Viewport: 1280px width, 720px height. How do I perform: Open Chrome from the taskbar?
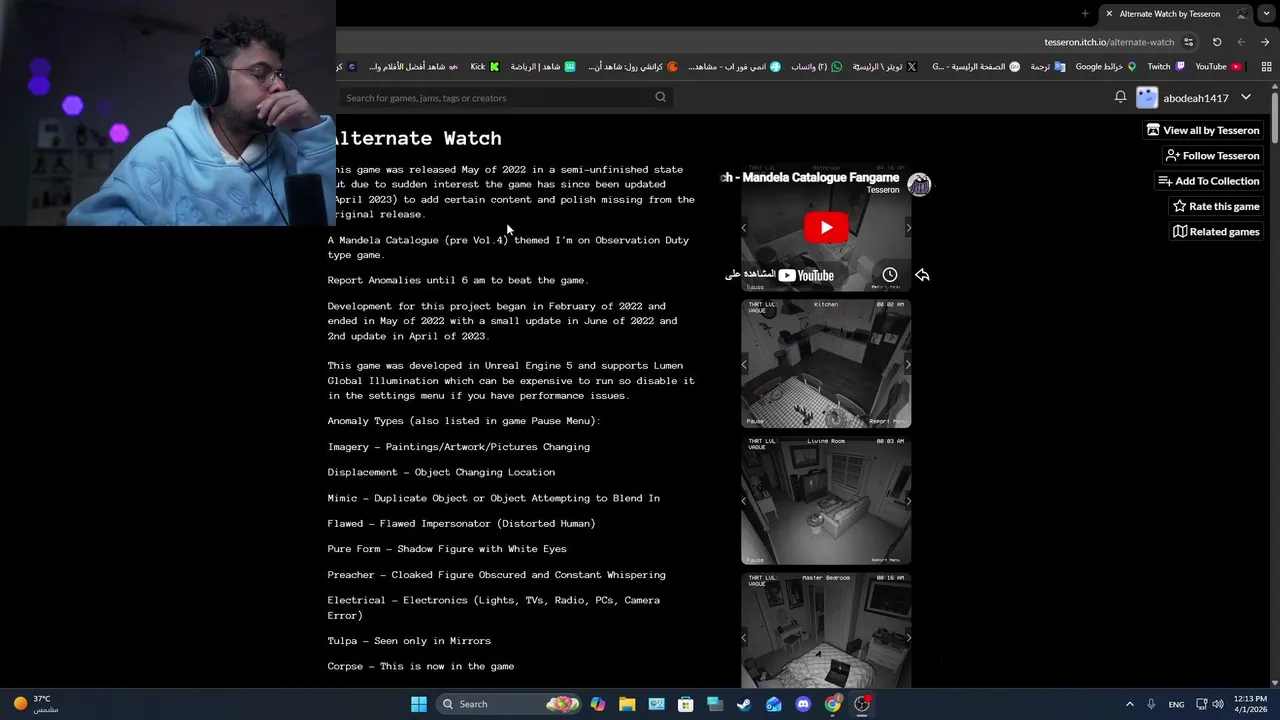832,704
